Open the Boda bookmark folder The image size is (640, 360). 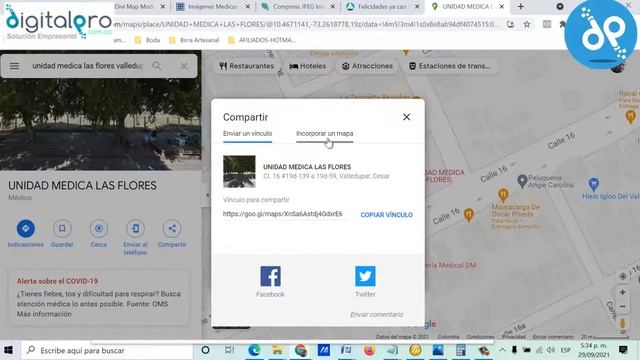click(147, 40)
